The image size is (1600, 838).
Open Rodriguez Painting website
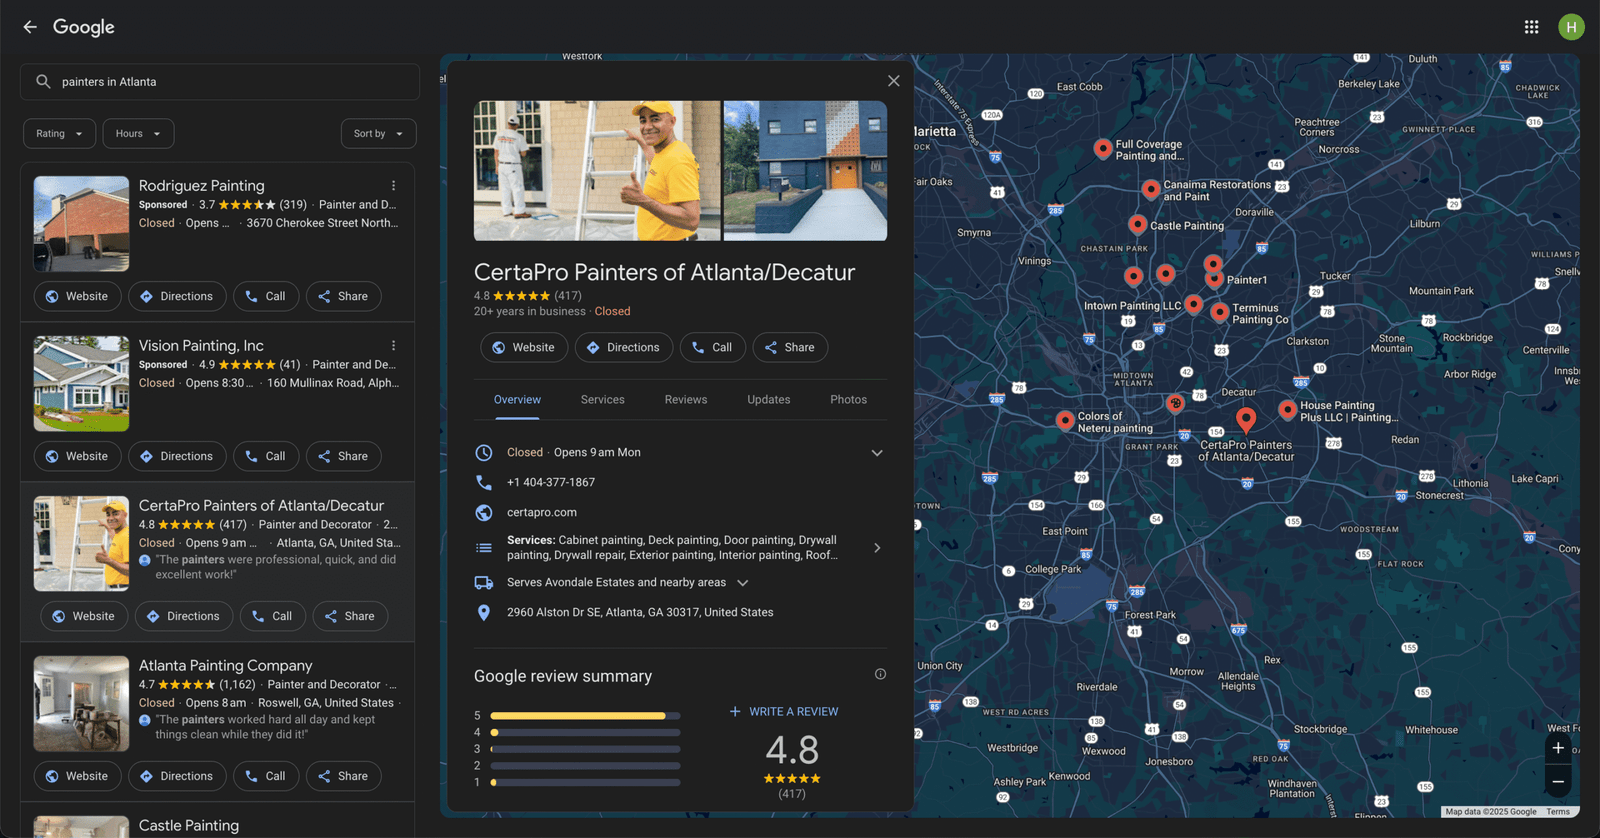(x=78, y=297)
